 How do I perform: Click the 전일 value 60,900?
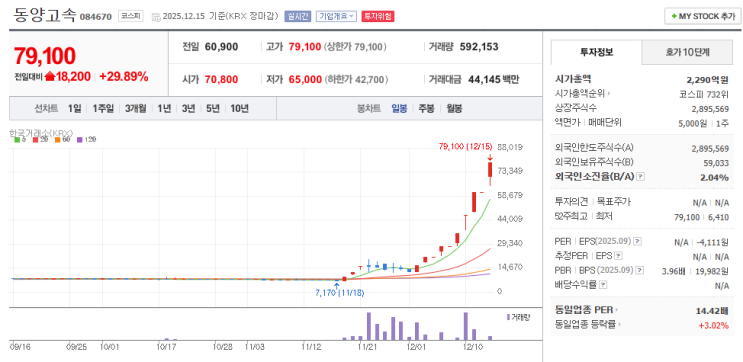tap(221, 47)
